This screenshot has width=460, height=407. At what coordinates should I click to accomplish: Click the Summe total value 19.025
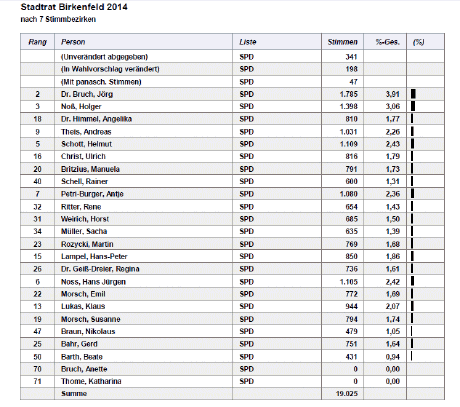[x=347, y=394]
